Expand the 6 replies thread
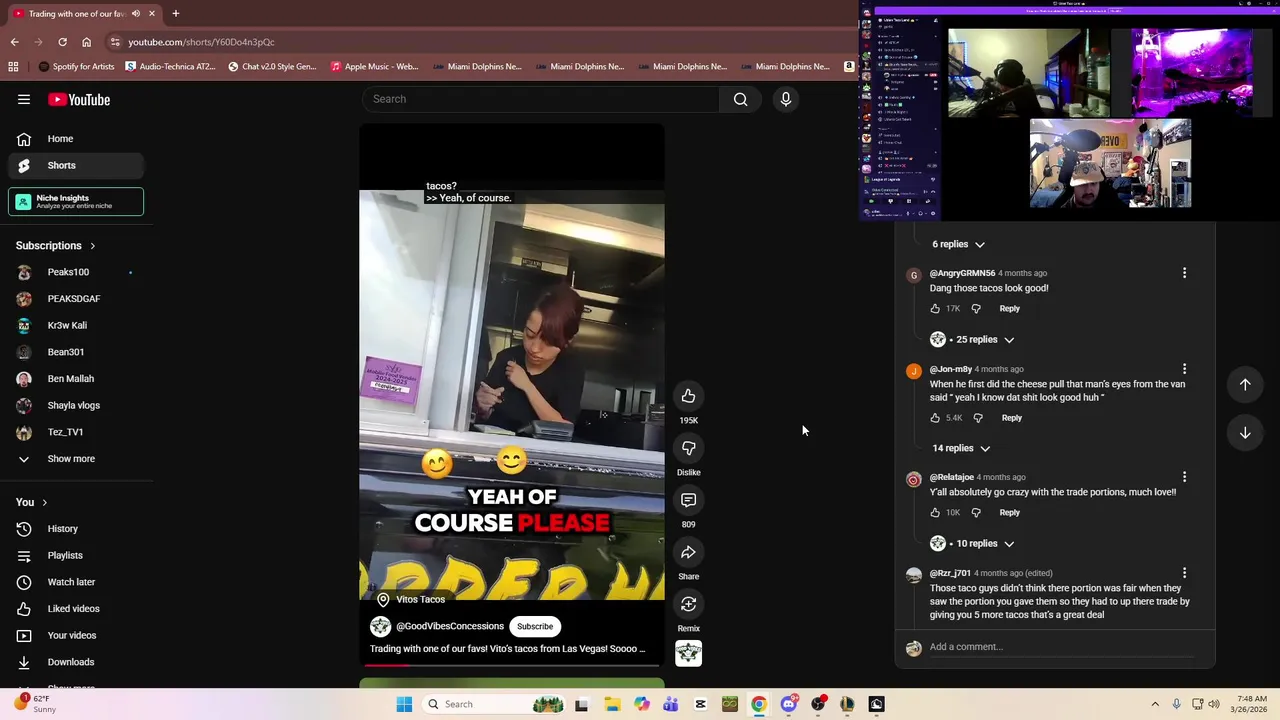The image size is (1280, 720). coord(958,244)
